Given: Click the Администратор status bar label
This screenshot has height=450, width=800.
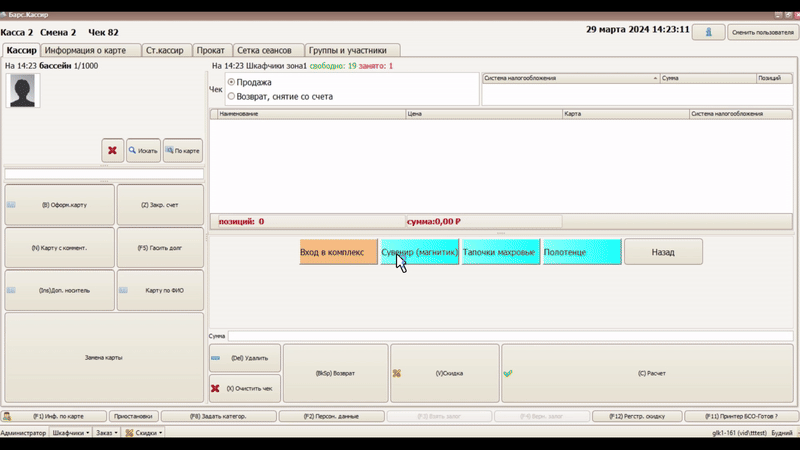Looking at the screenshot, I should coord(23,433).
